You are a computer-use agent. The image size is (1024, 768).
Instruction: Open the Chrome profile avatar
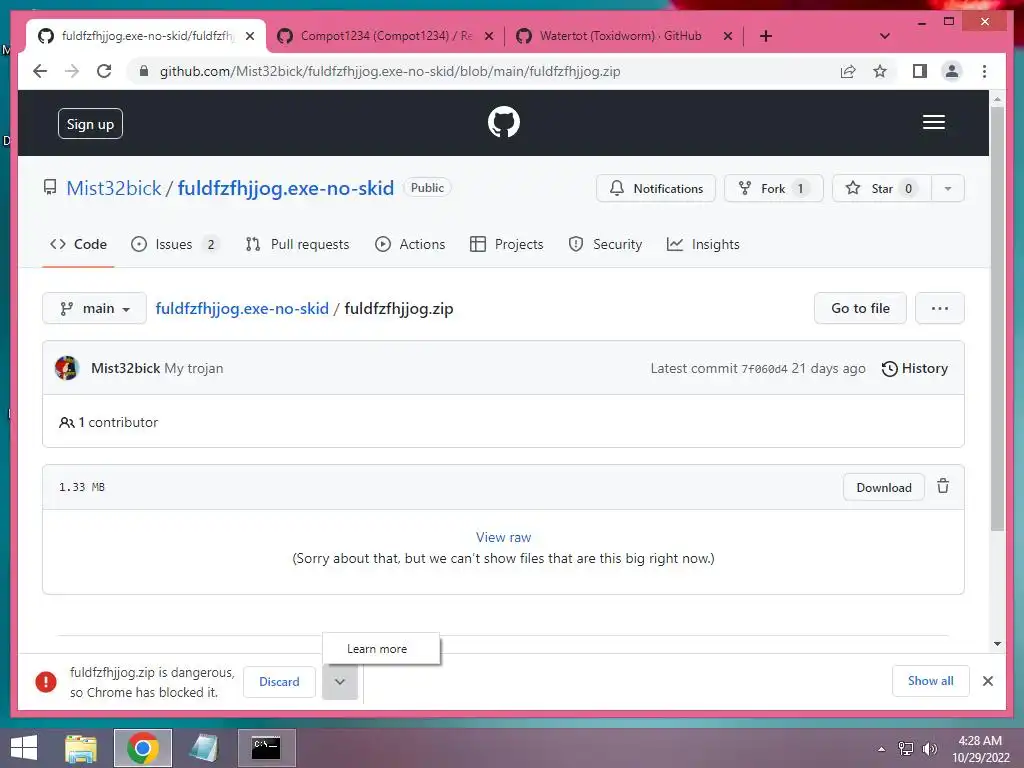[952, 71]
